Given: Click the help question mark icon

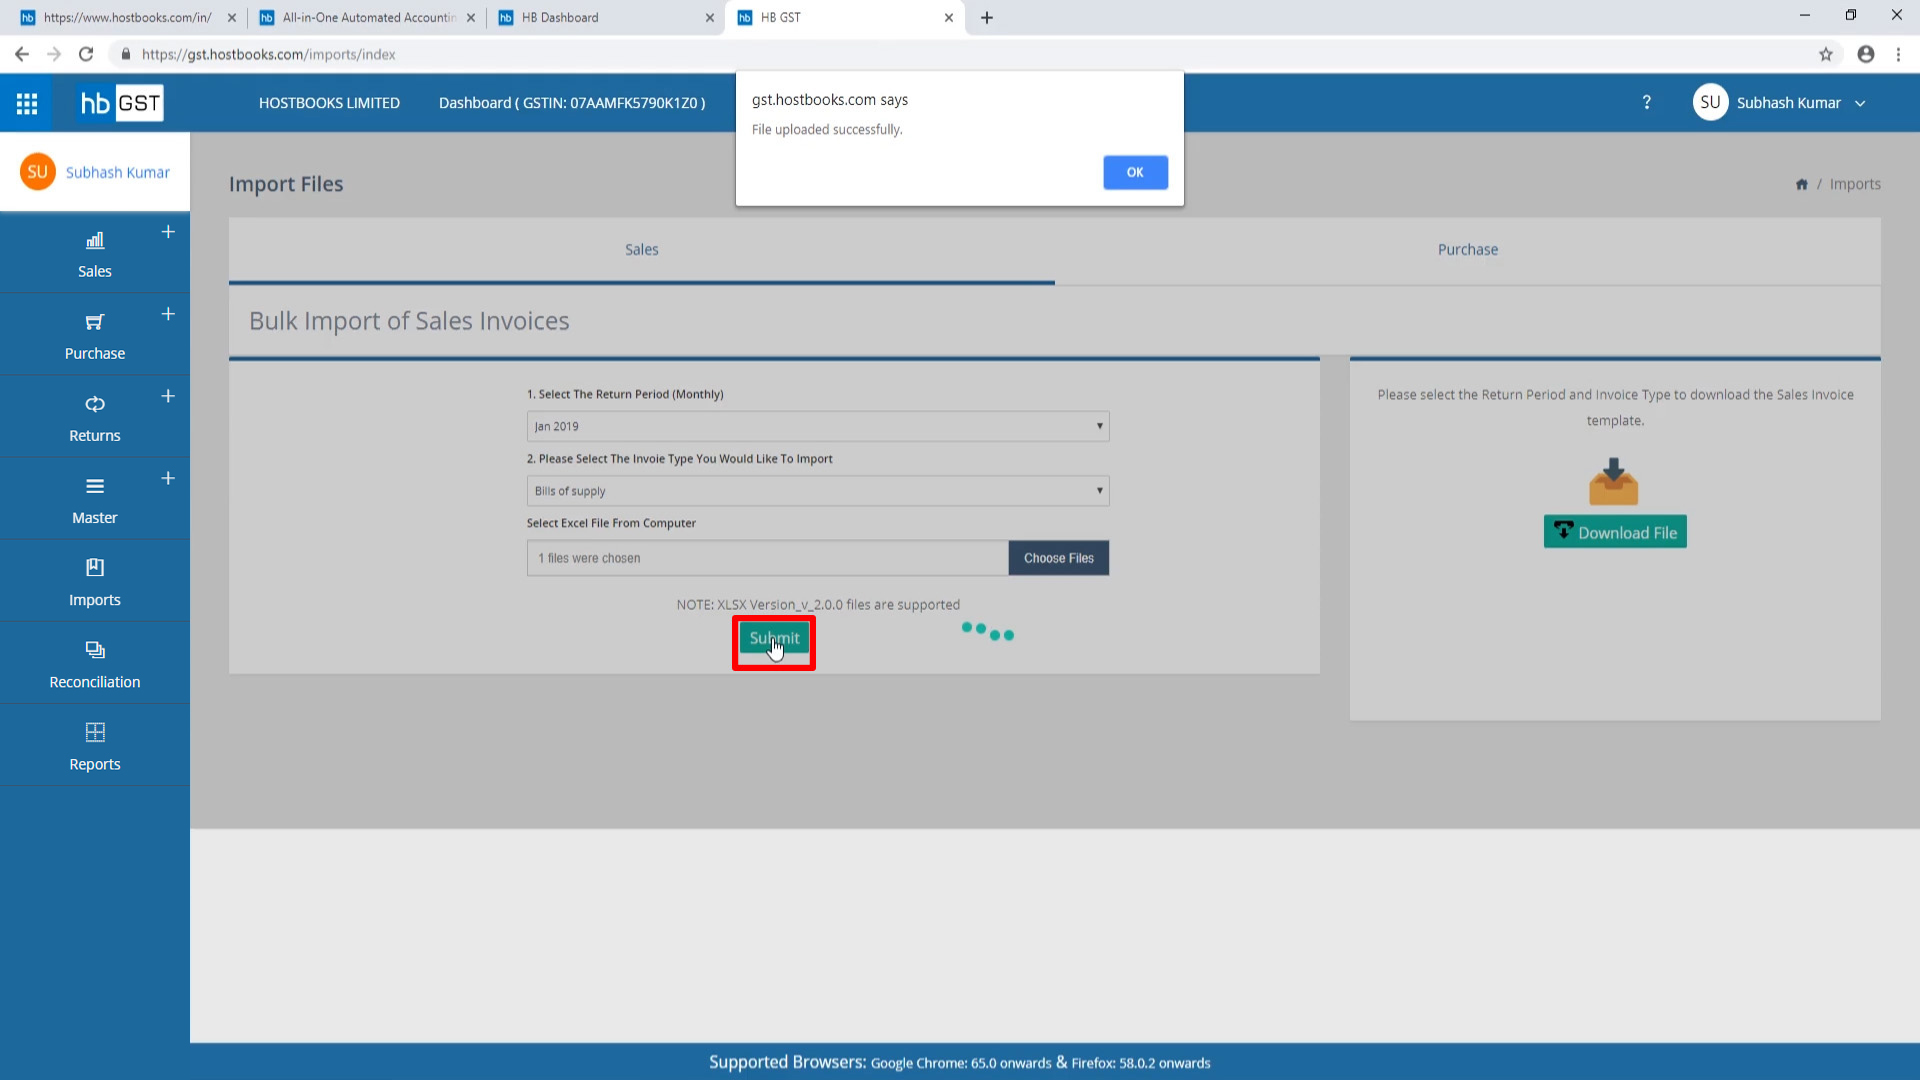Looking at the screenshot, I should 1647,103.
